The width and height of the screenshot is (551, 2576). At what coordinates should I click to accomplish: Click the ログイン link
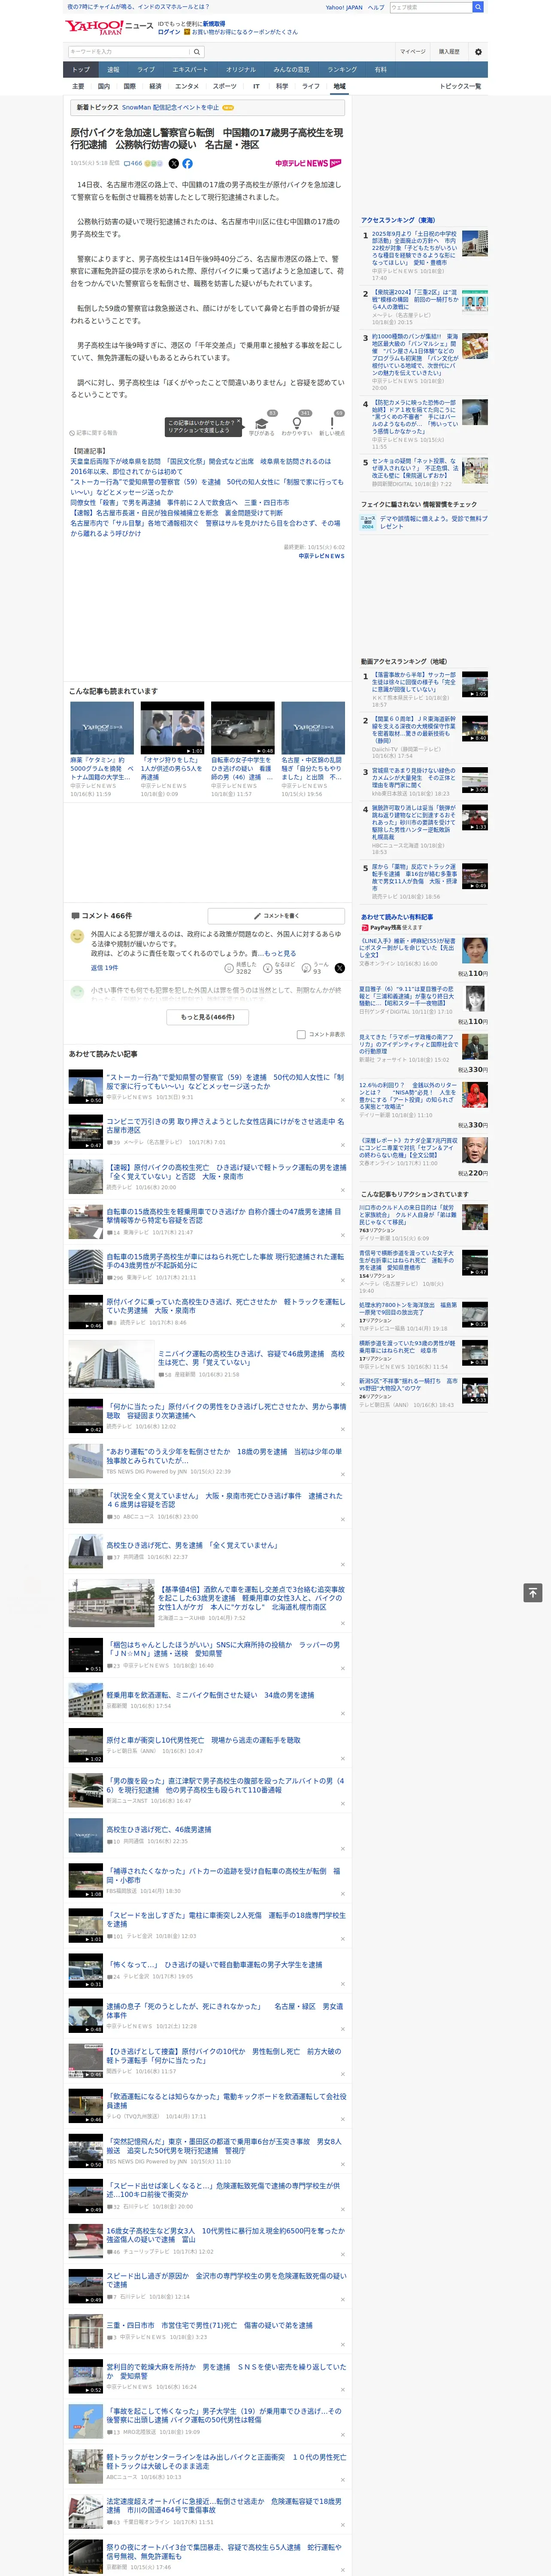(x=169, y=32)
